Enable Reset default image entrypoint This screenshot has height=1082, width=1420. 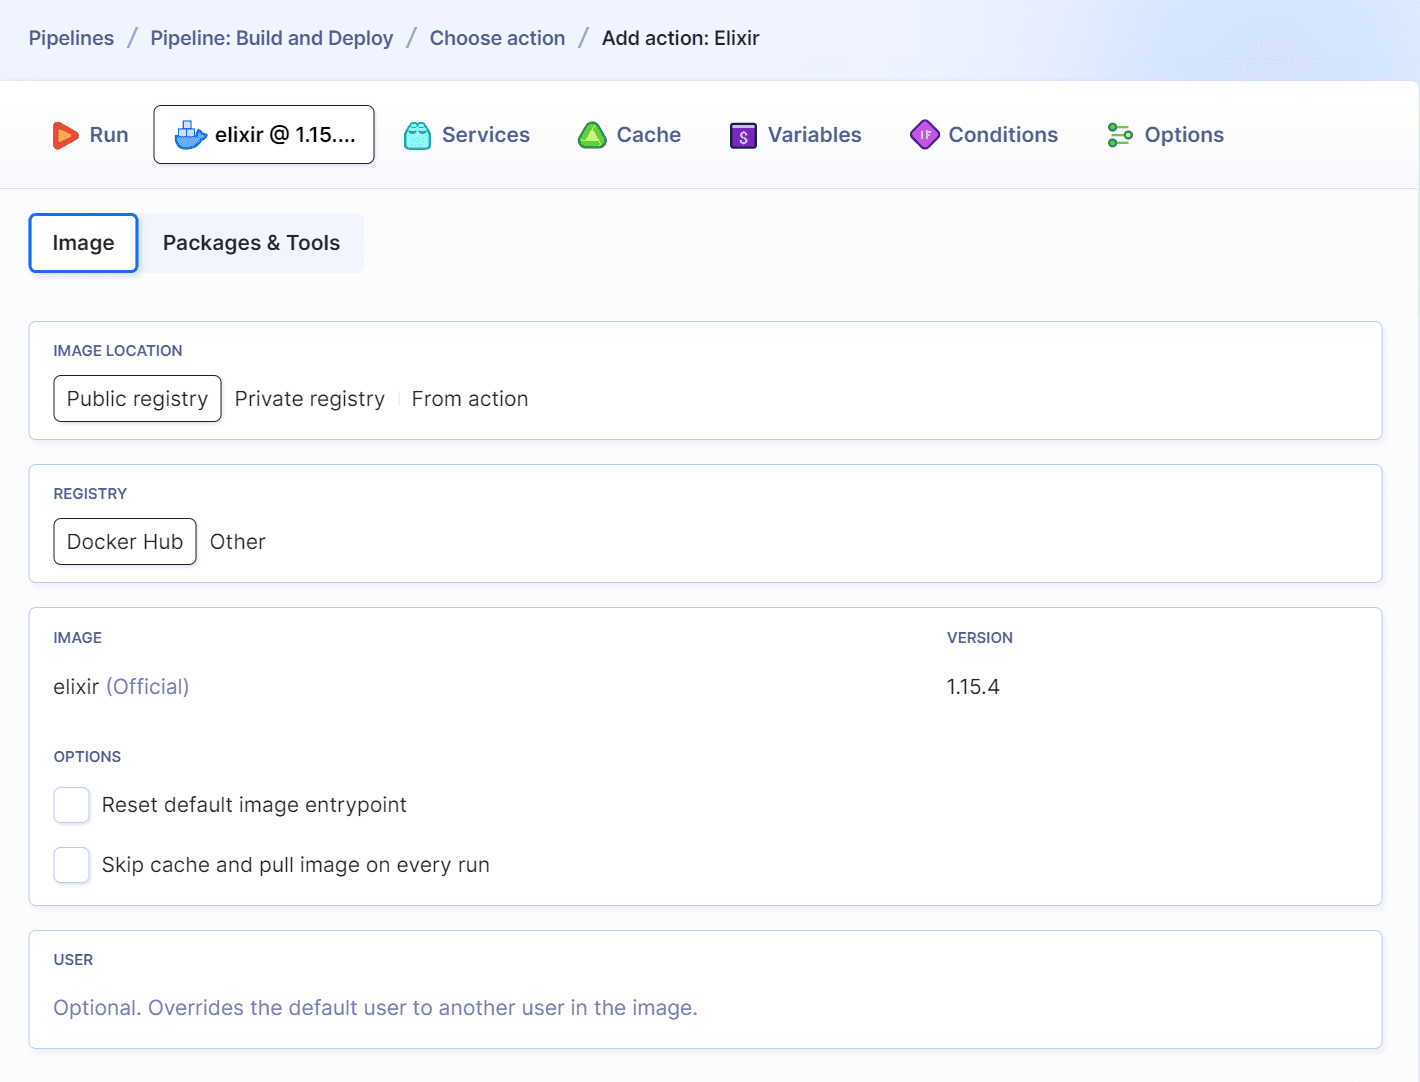tap(71, 805)
